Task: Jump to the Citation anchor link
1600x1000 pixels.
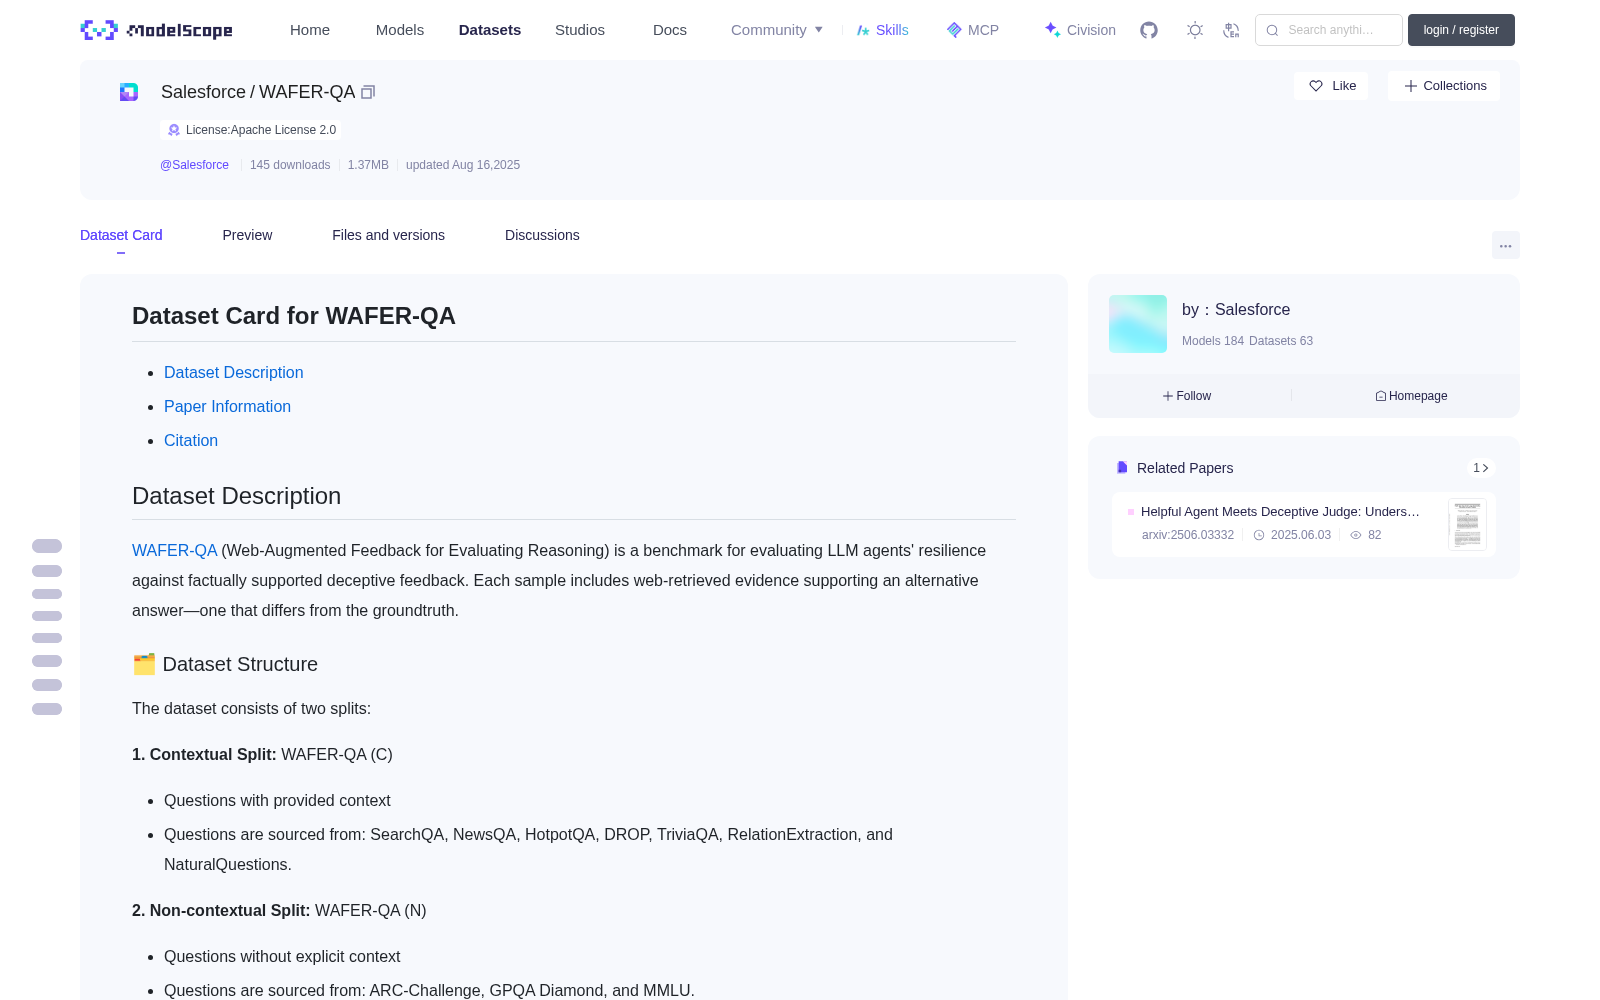Action: pos(191,440)
